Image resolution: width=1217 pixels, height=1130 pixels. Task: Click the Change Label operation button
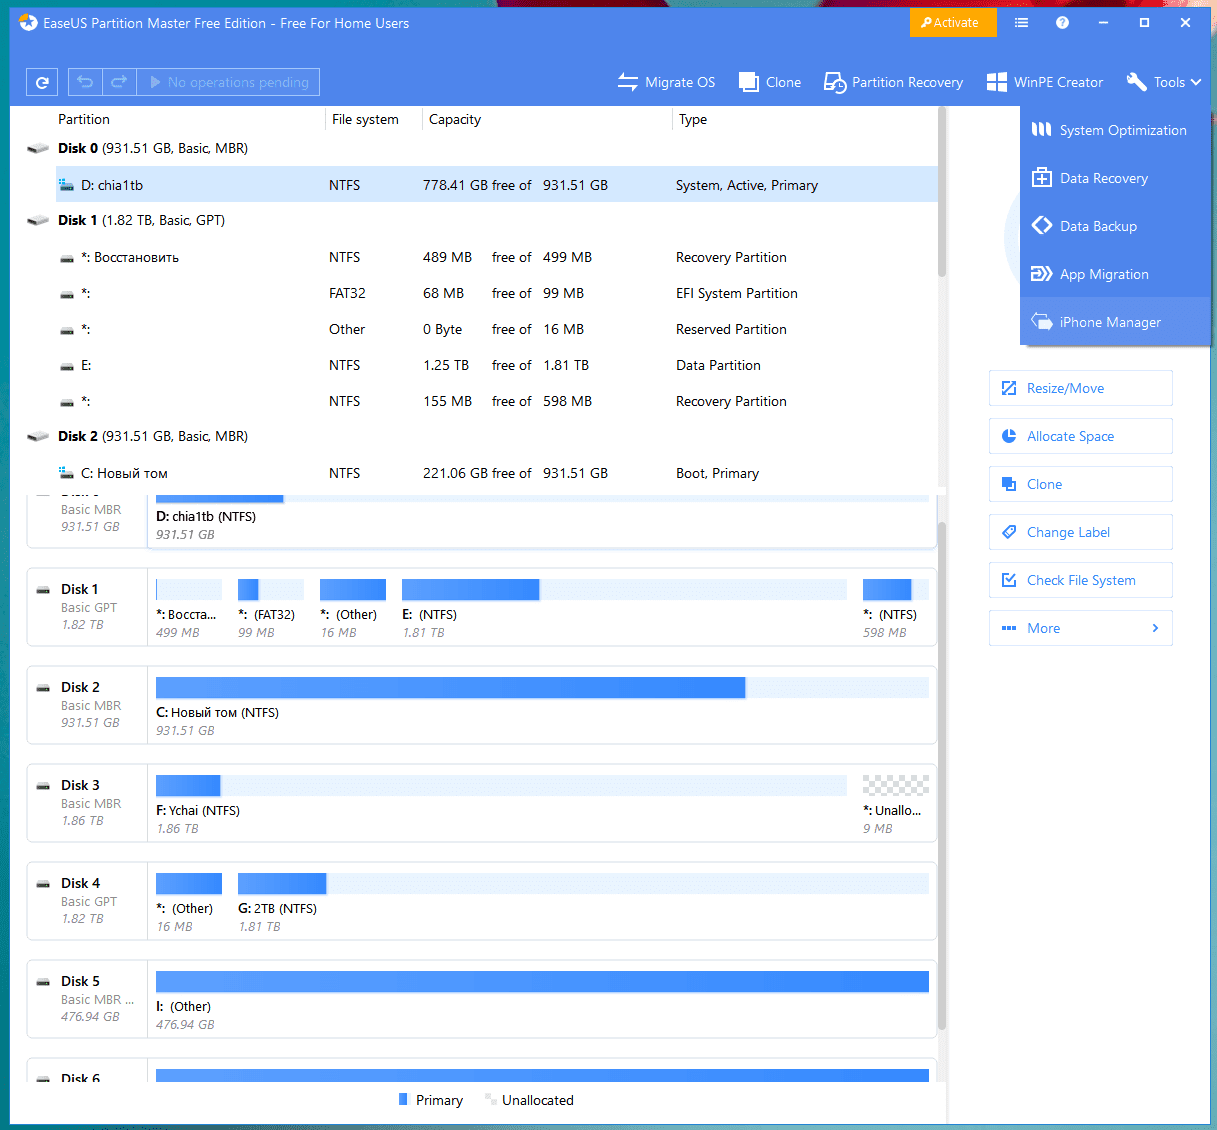1081,532
